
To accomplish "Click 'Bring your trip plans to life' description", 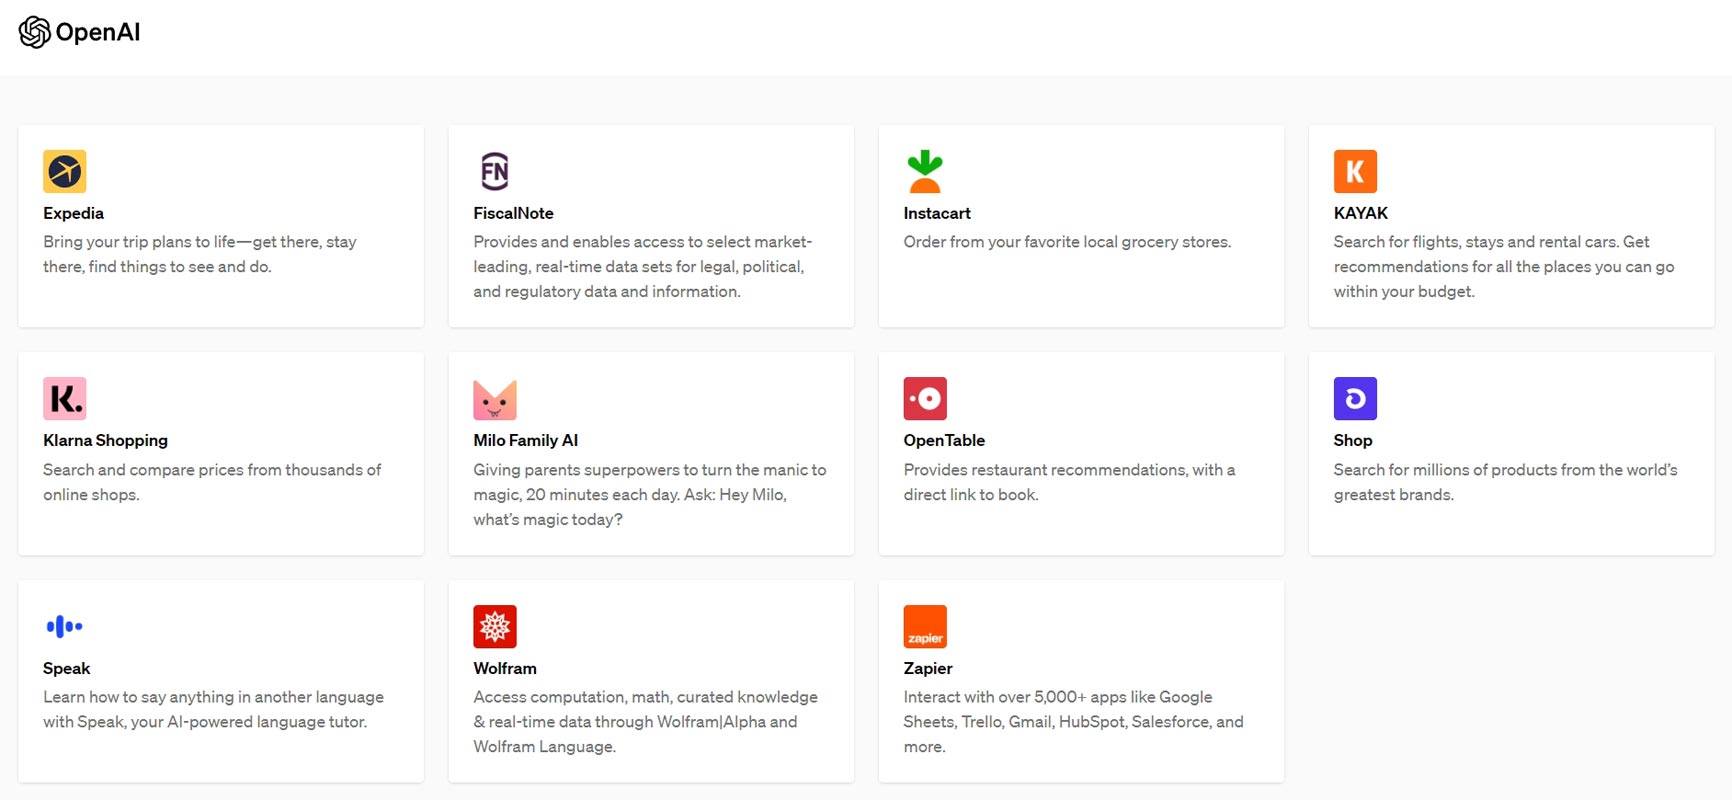I will pos(200,254).
